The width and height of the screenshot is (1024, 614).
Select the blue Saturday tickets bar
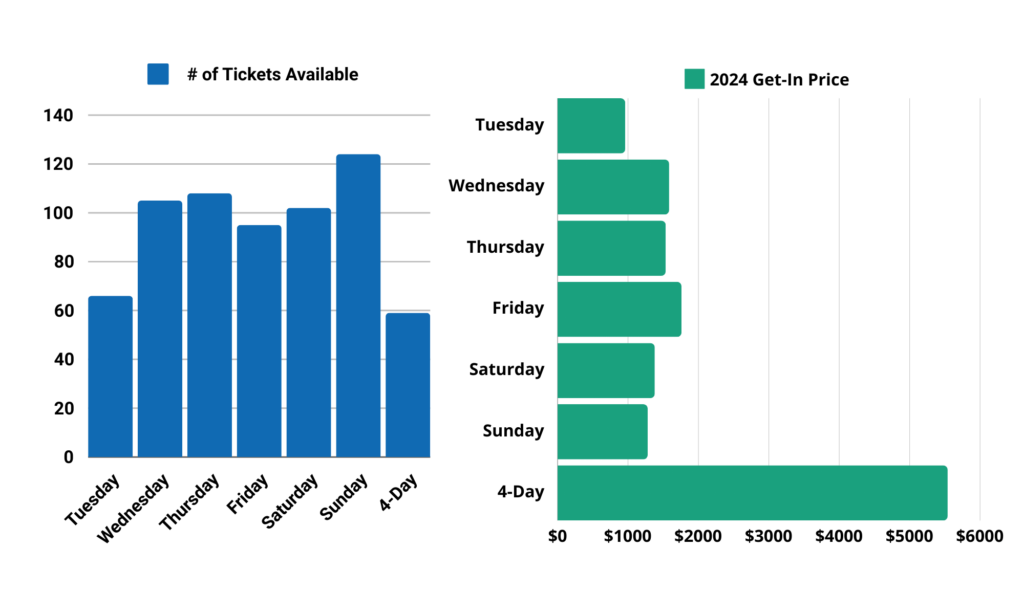tap(308, 332)
